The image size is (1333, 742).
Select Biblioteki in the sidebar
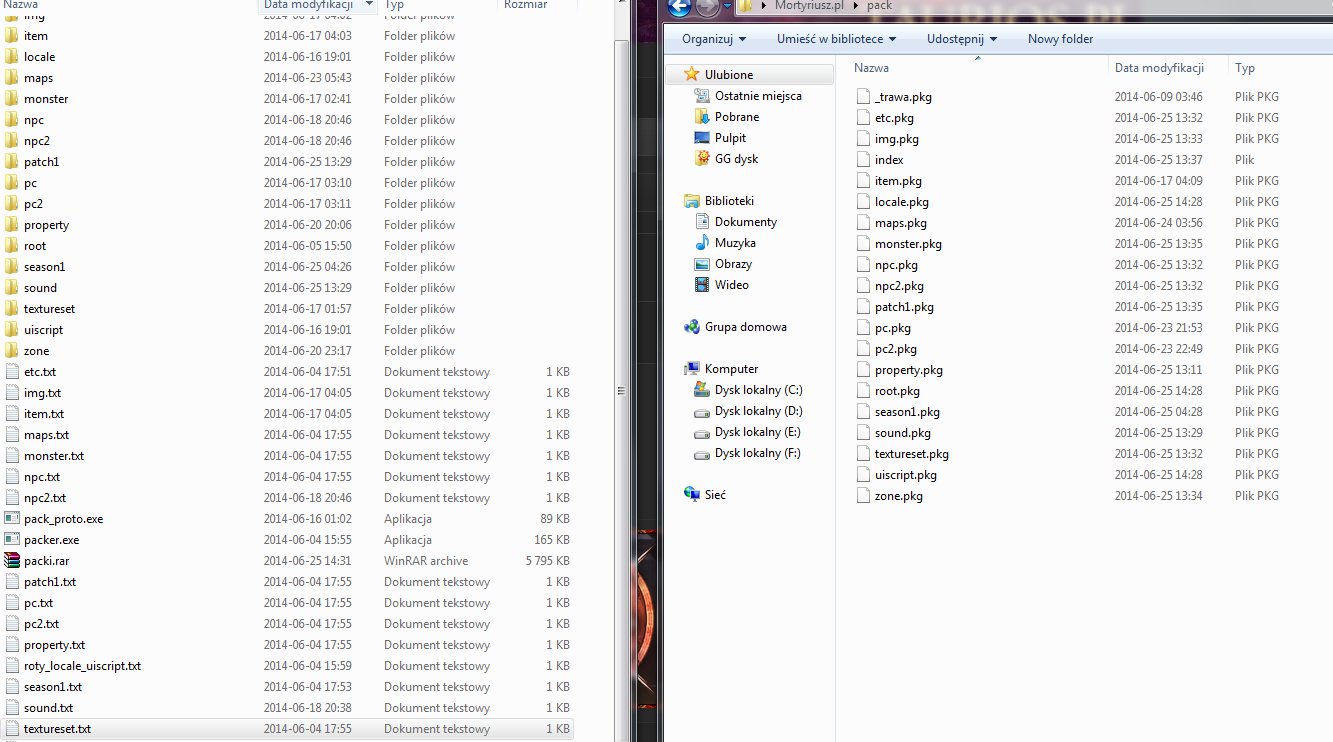[x=729, y=201]
